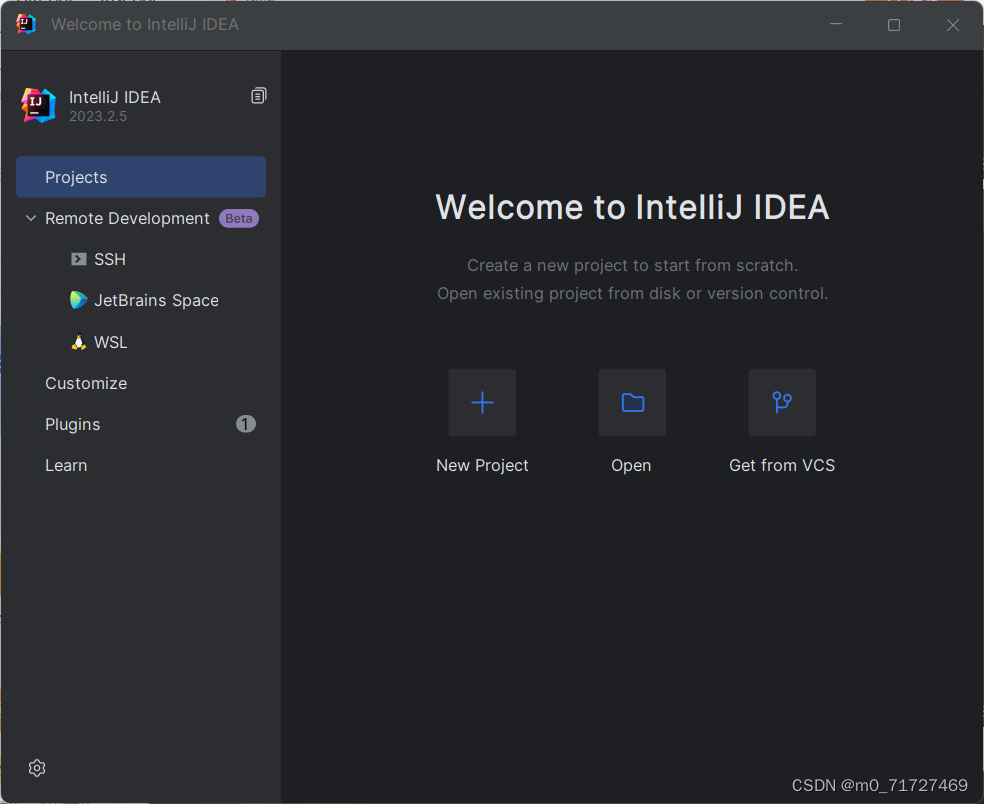Collapse the Remote Development section
The height and width of the screenshot is (804, 984).
(x=30, y=218)
